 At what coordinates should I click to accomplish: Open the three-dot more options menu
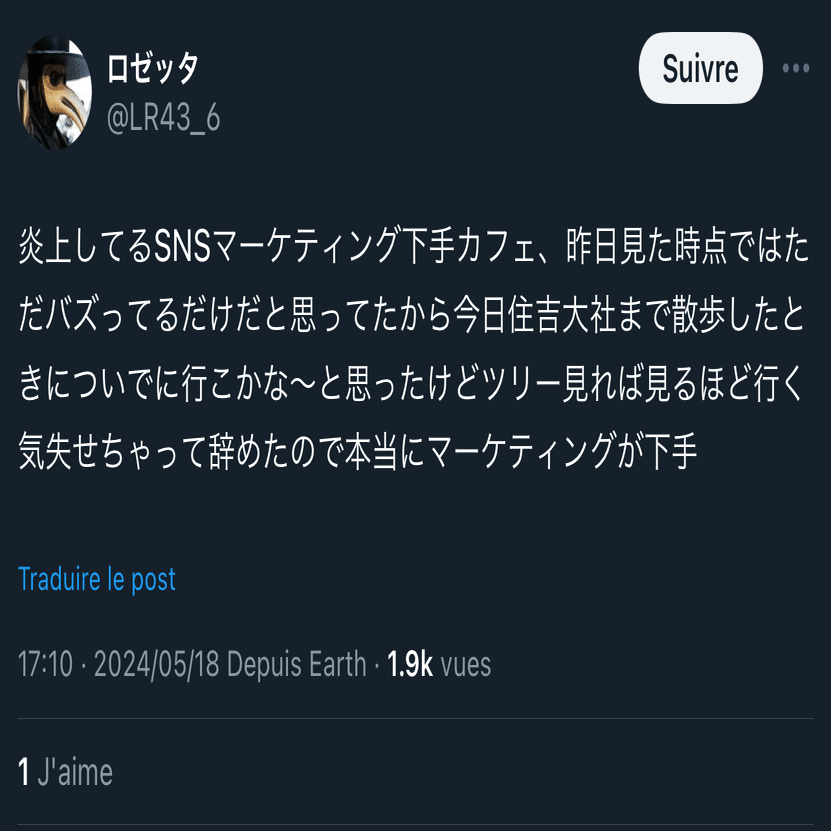[x=796, y=68]
